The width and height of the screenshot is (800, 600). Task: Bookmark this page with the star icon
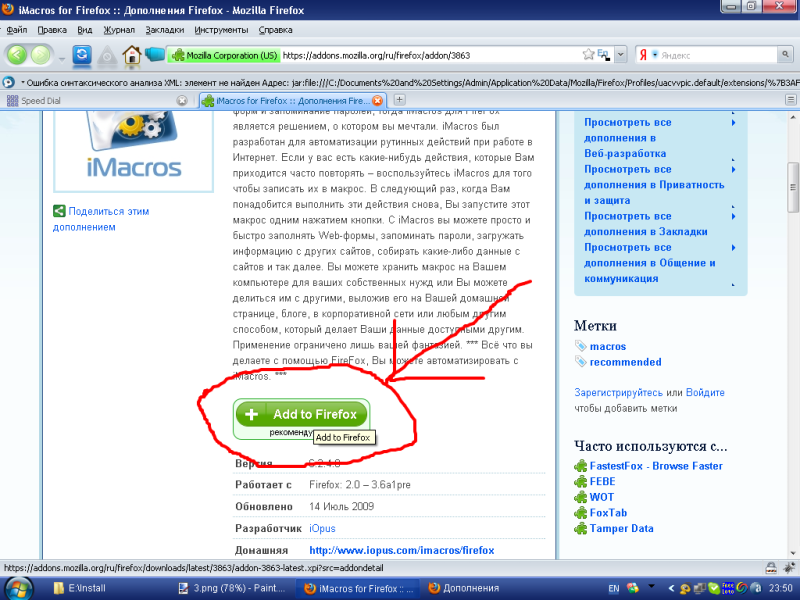[x=588, y=54]
